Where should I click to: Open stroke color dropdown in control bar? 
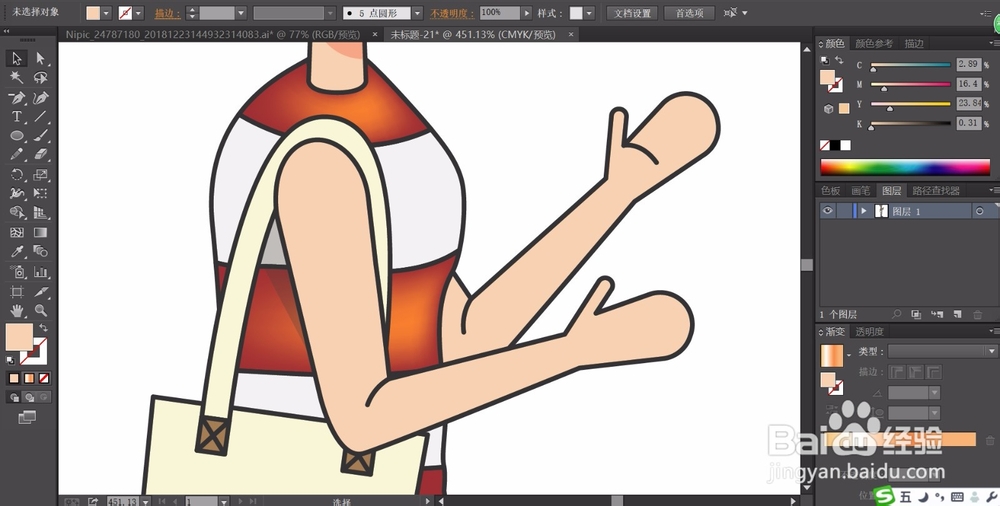[x=139, y=13]
